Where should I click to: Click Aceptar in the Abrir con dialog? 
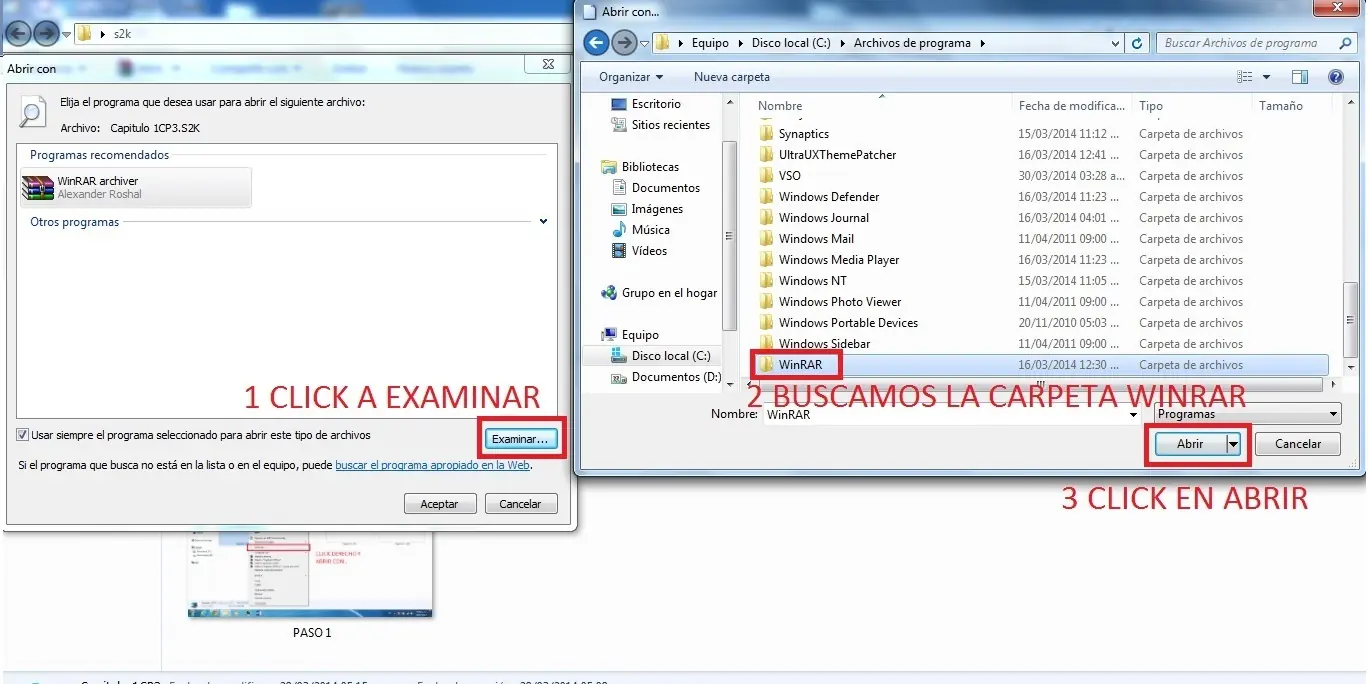pyautogui.click(x=439, y=504)
